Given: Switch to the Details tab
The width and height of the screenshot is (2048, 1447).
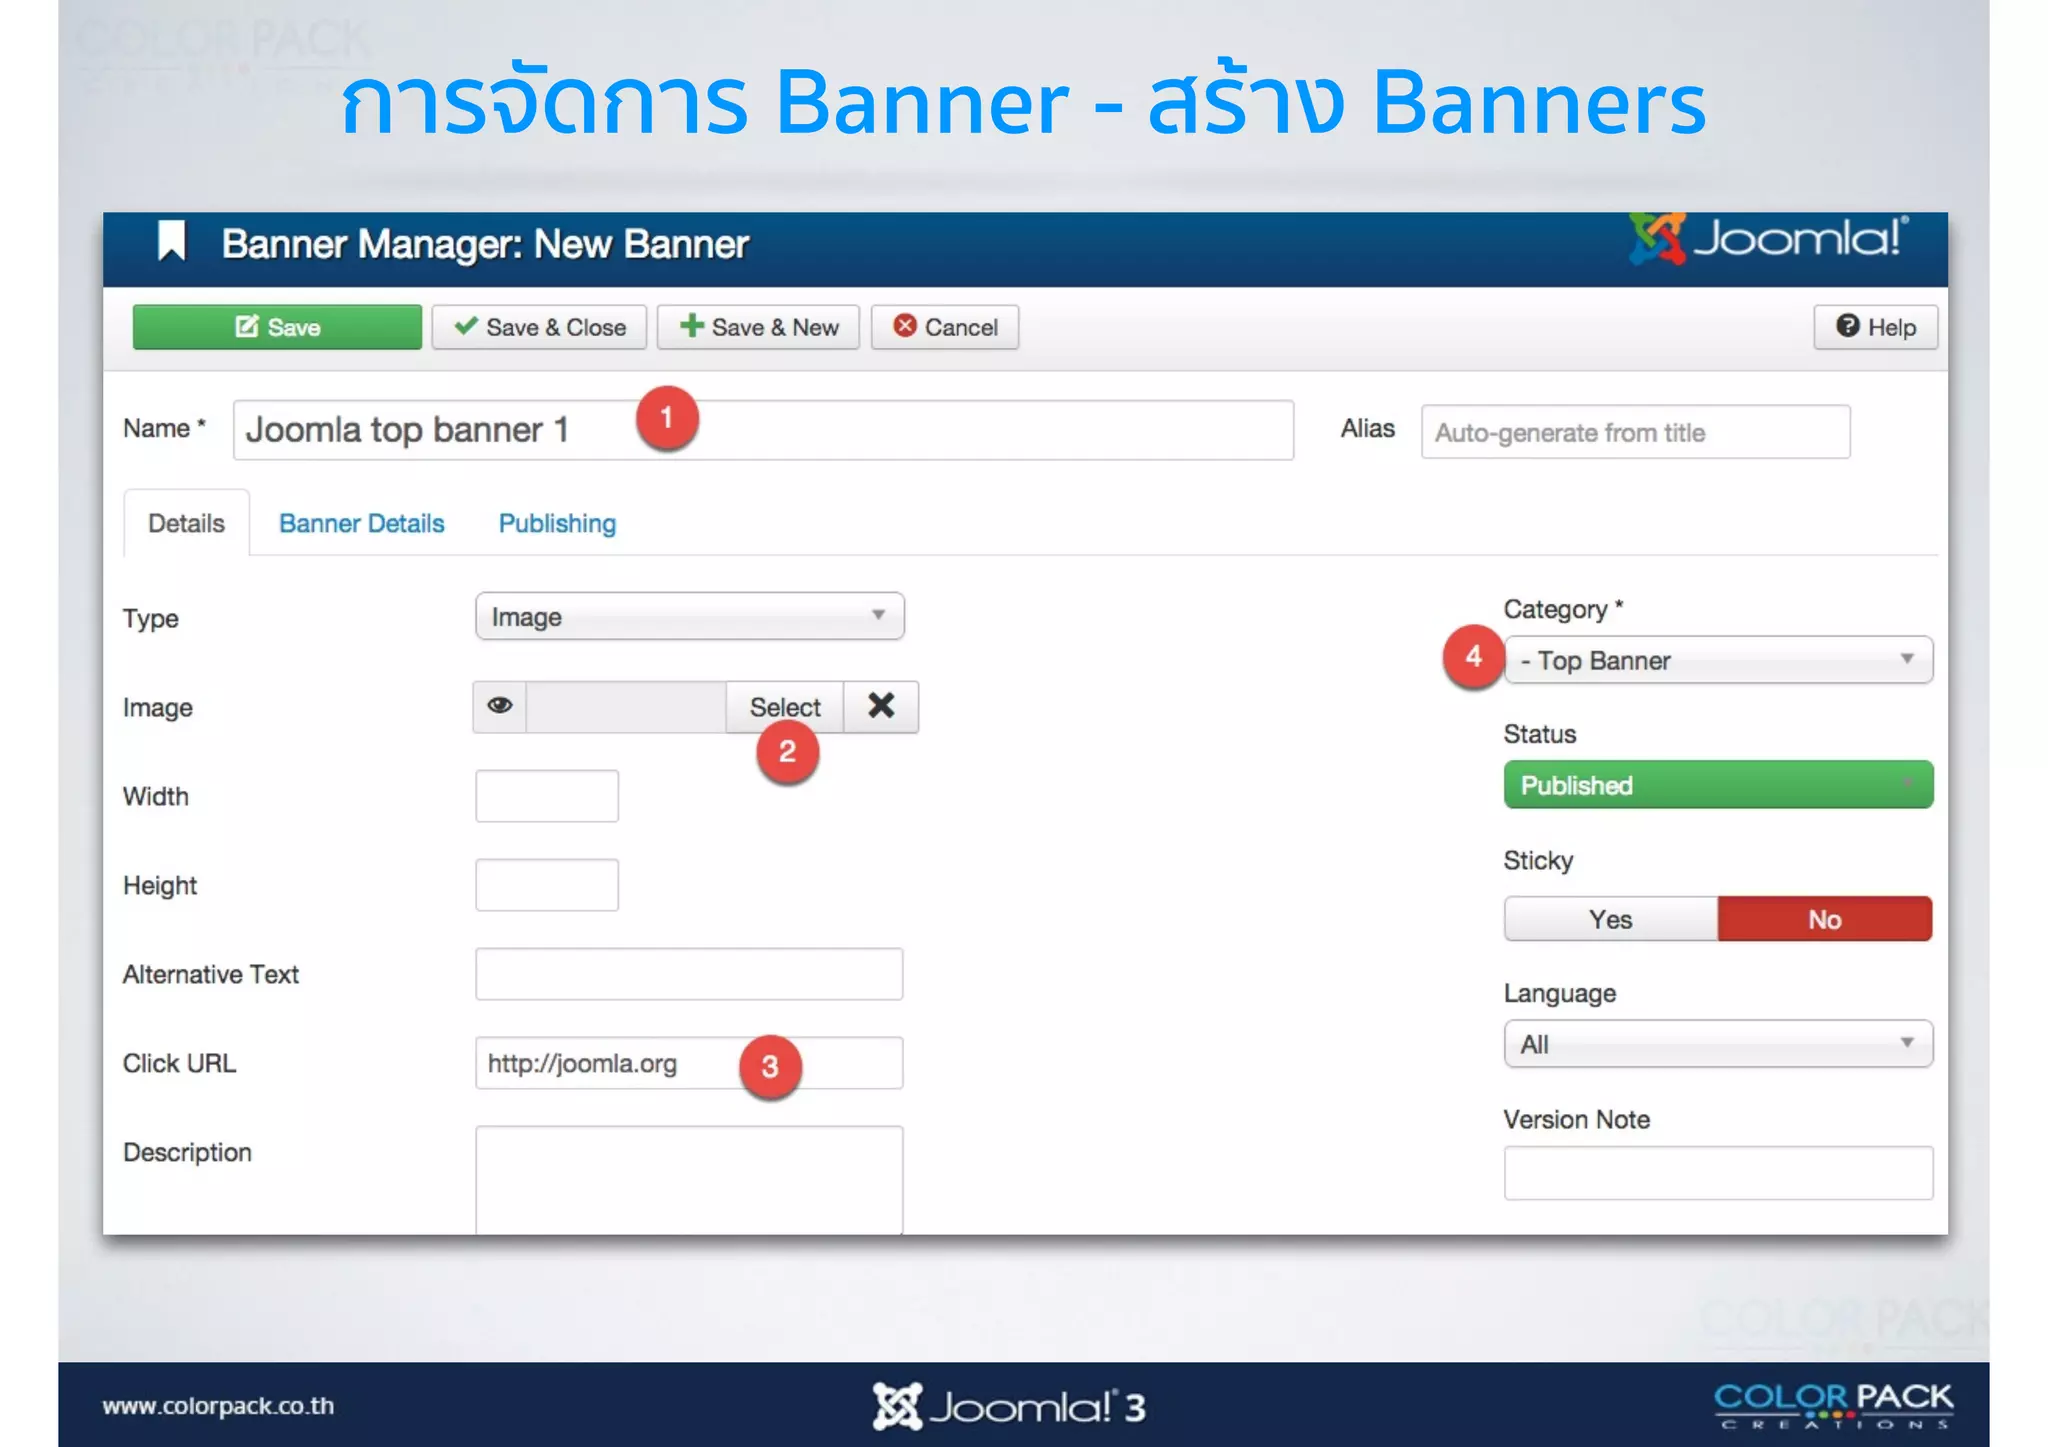Looking at the screenshot, I should click(186, 523).
